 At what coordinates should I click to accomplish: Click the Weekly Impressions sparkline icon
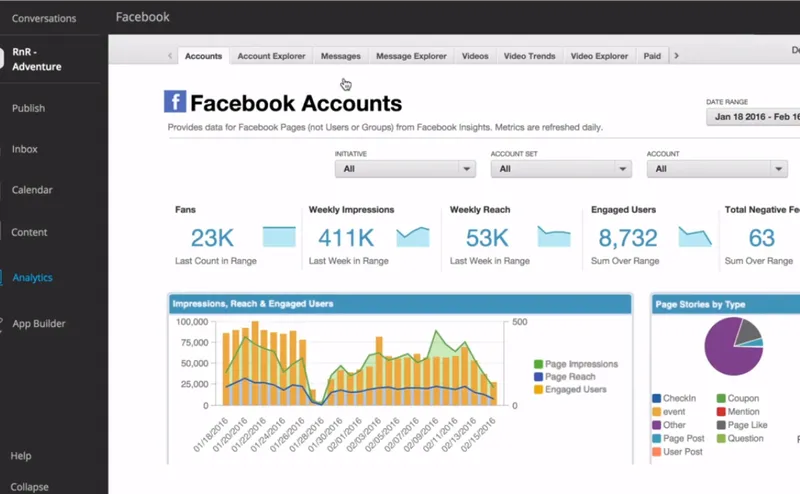pos(413,237)
